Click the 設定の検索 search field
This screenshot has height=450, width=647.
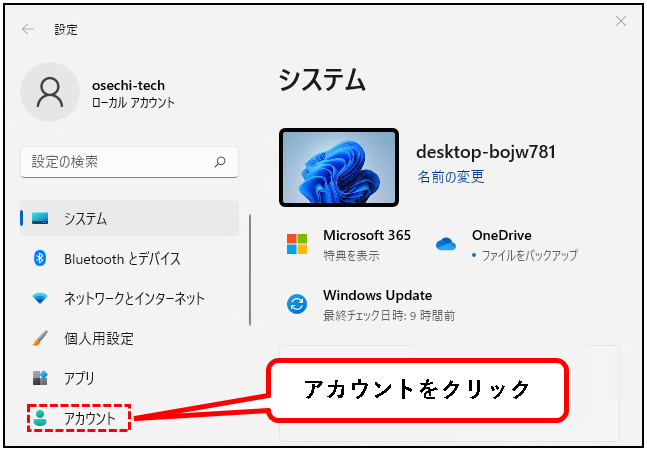[129, 162]
